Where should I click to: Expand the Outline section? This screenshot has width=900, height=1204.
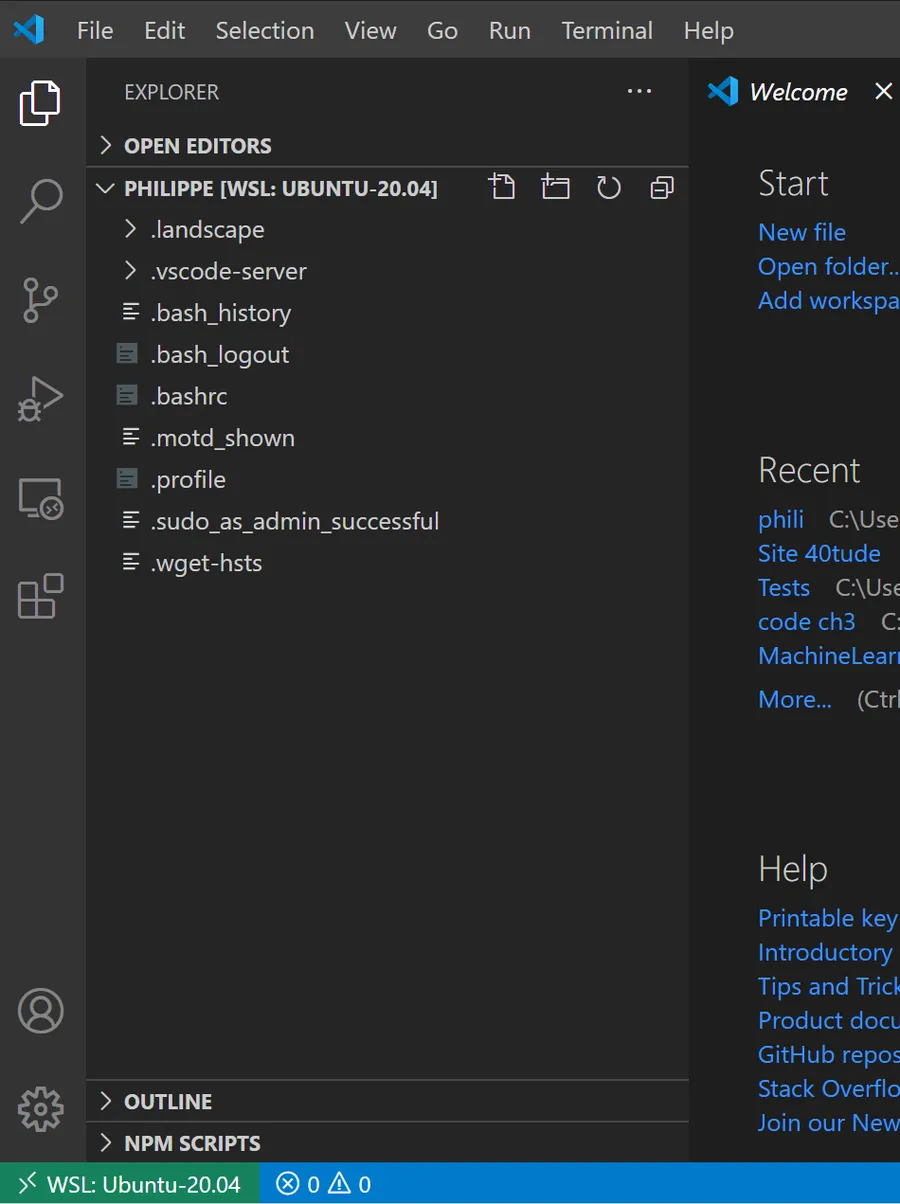388,1101
